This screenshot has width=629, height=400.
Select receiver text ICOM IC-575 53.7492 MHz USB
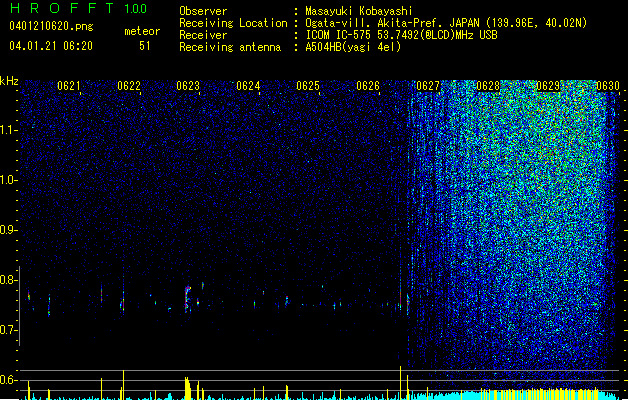click(x=401, y=35)
